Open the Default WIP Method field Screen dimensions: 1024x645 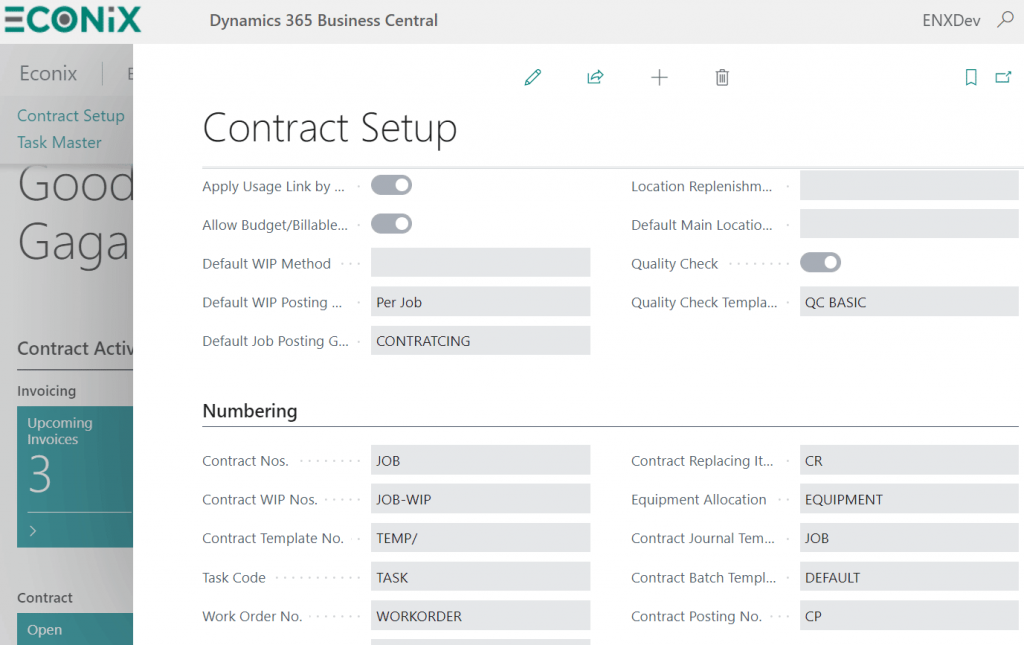(x=480, y=263)
